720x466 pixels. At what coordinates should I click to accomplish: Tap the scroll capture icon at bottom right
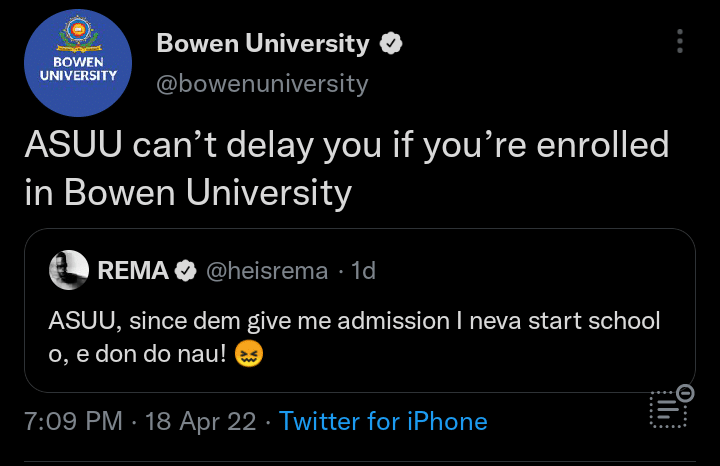(666, 410)
